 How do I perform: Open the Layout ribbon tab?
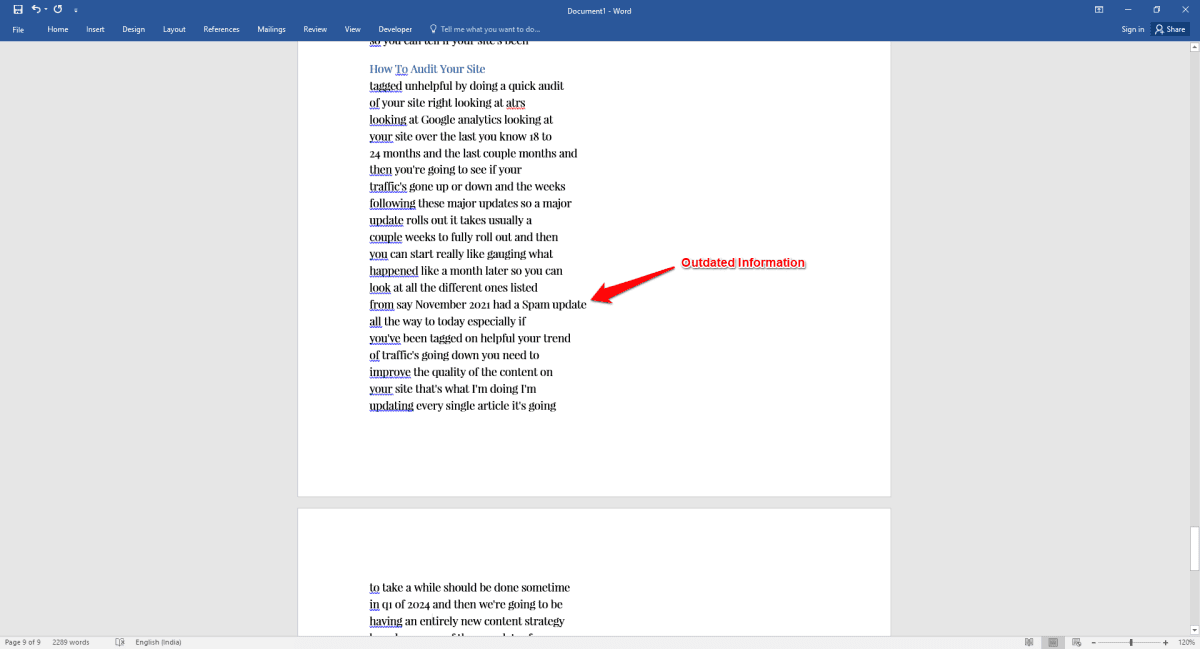pyautogui.click(x=174, y=29)
